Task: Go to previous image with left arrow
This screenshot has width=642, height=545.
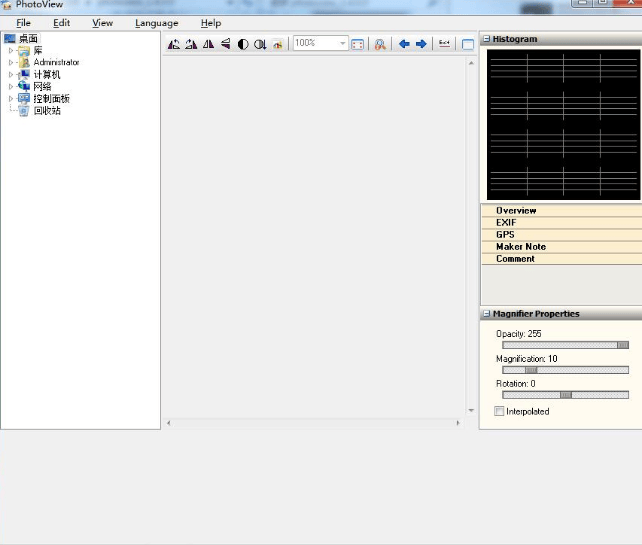Action: pos(404,44)
